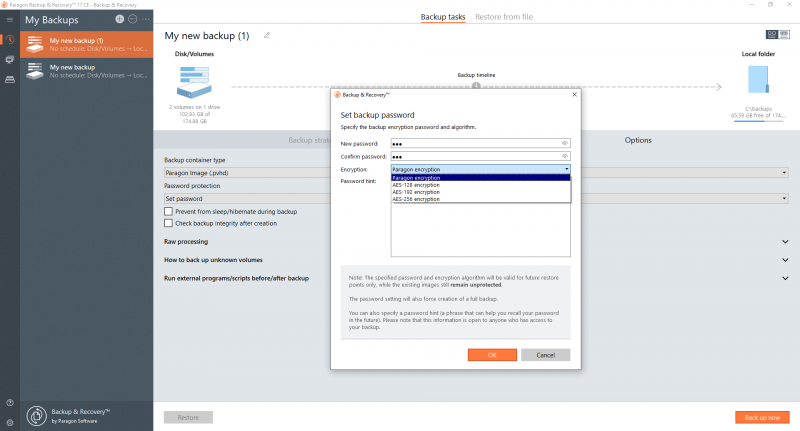Remove backup with the minus icon
800x431 pixels.
(133, 19)
